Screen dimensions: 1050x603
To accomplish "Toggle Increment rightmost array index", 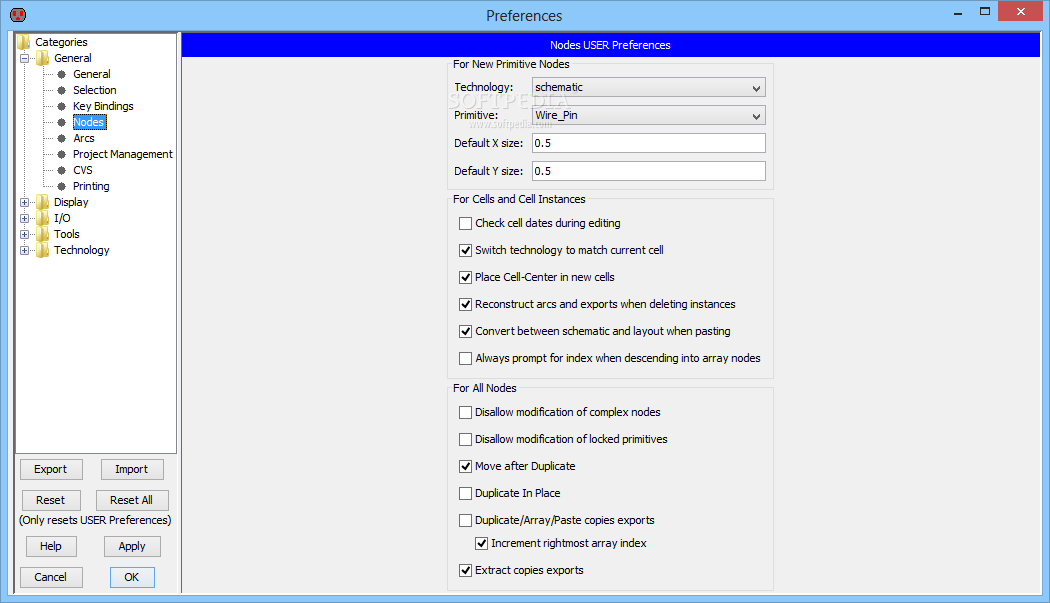I will point(481,543).
